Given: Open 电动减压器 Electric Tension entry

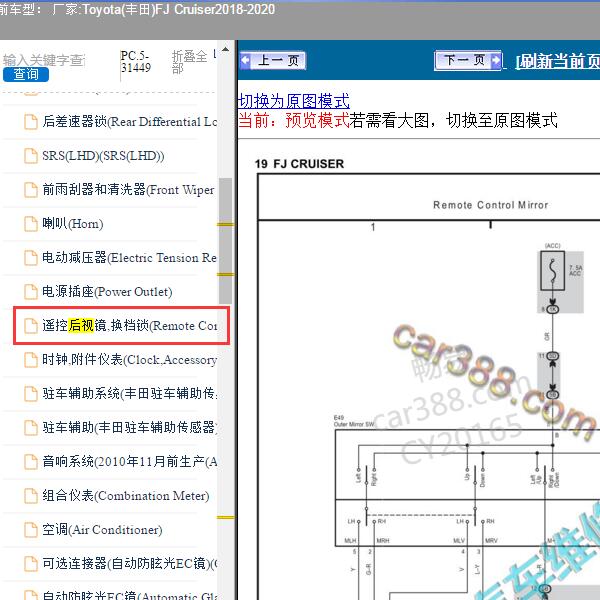Looking at the screenshot, I should (130, 258).
